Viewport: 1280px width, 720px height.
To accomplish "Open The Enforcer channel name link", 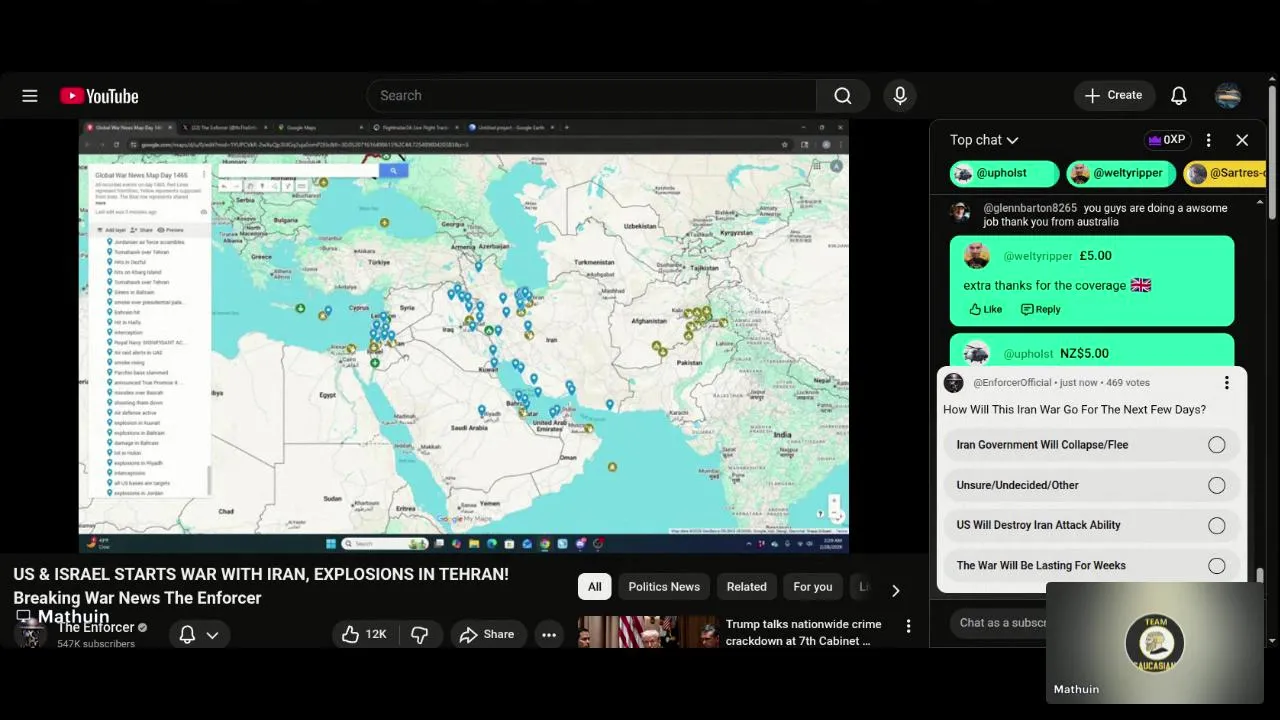I will tap(96, 627).
